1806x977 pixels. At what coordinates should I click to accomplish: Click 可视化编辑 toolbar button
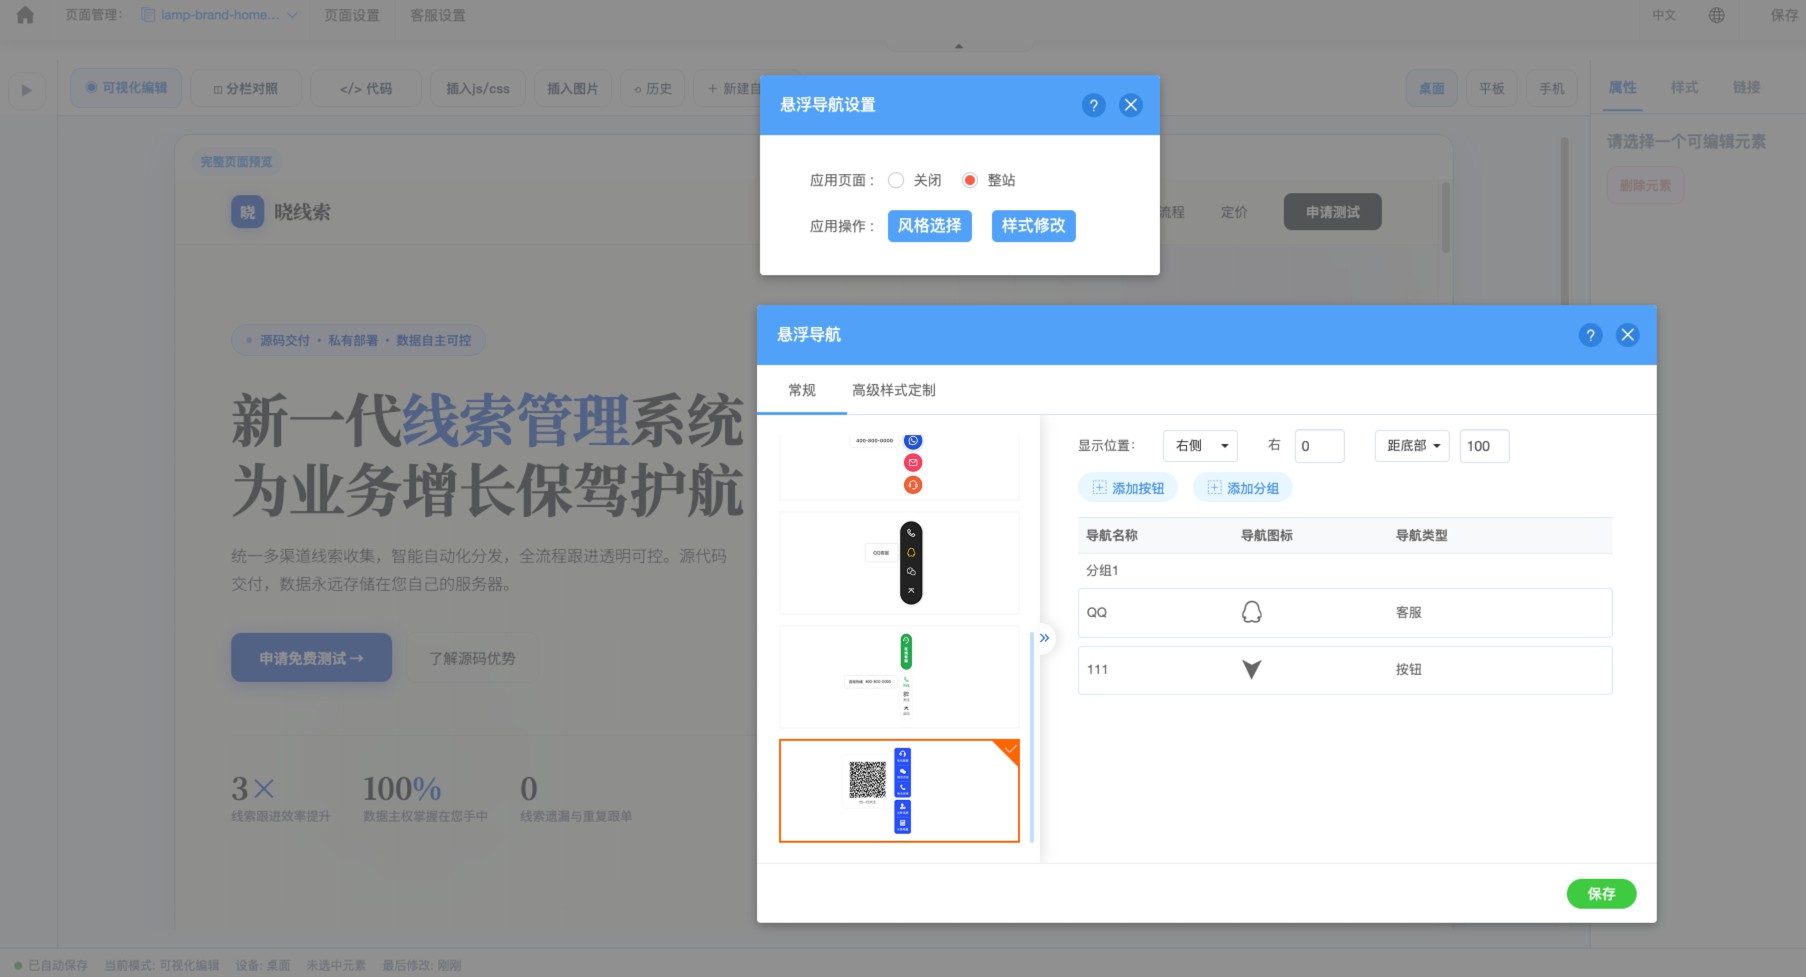[x=126, y=88]
